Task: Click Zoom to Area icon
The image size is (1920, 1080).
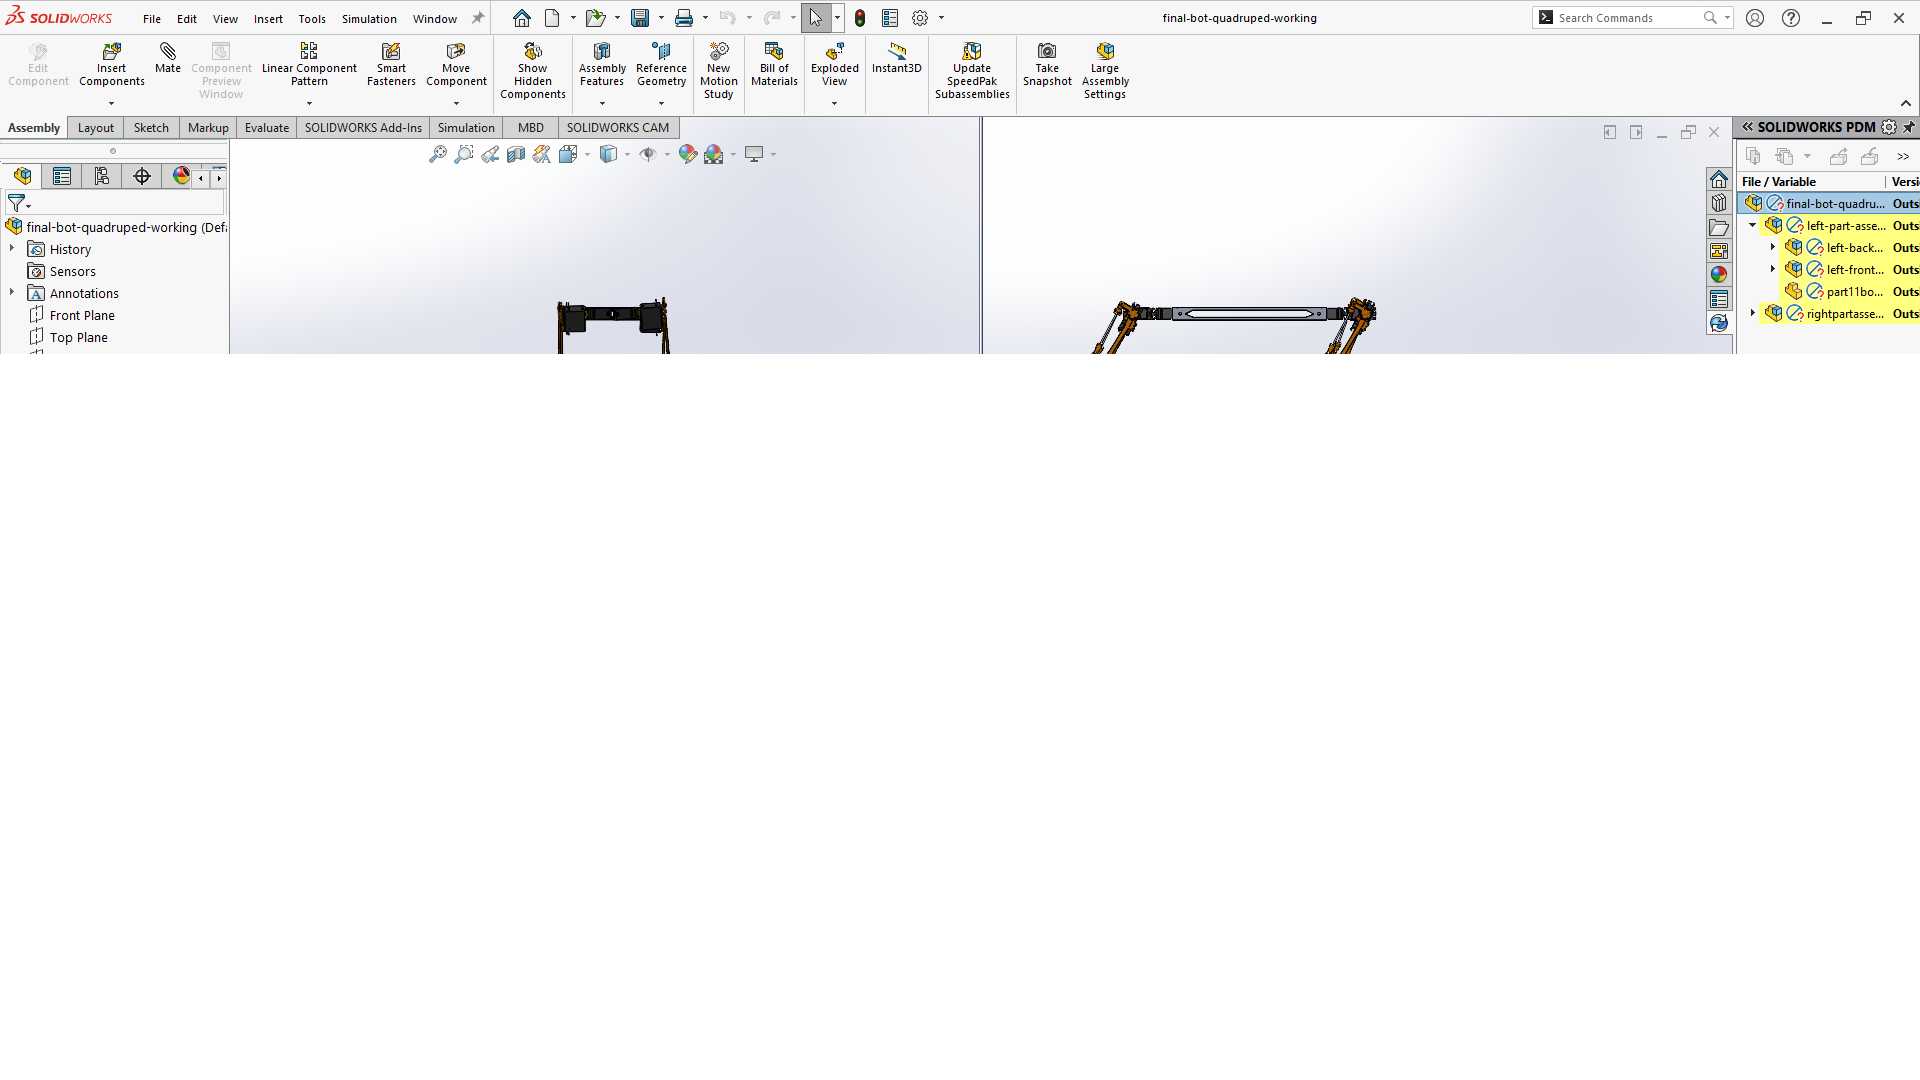Action: click(x=464, y=154)
